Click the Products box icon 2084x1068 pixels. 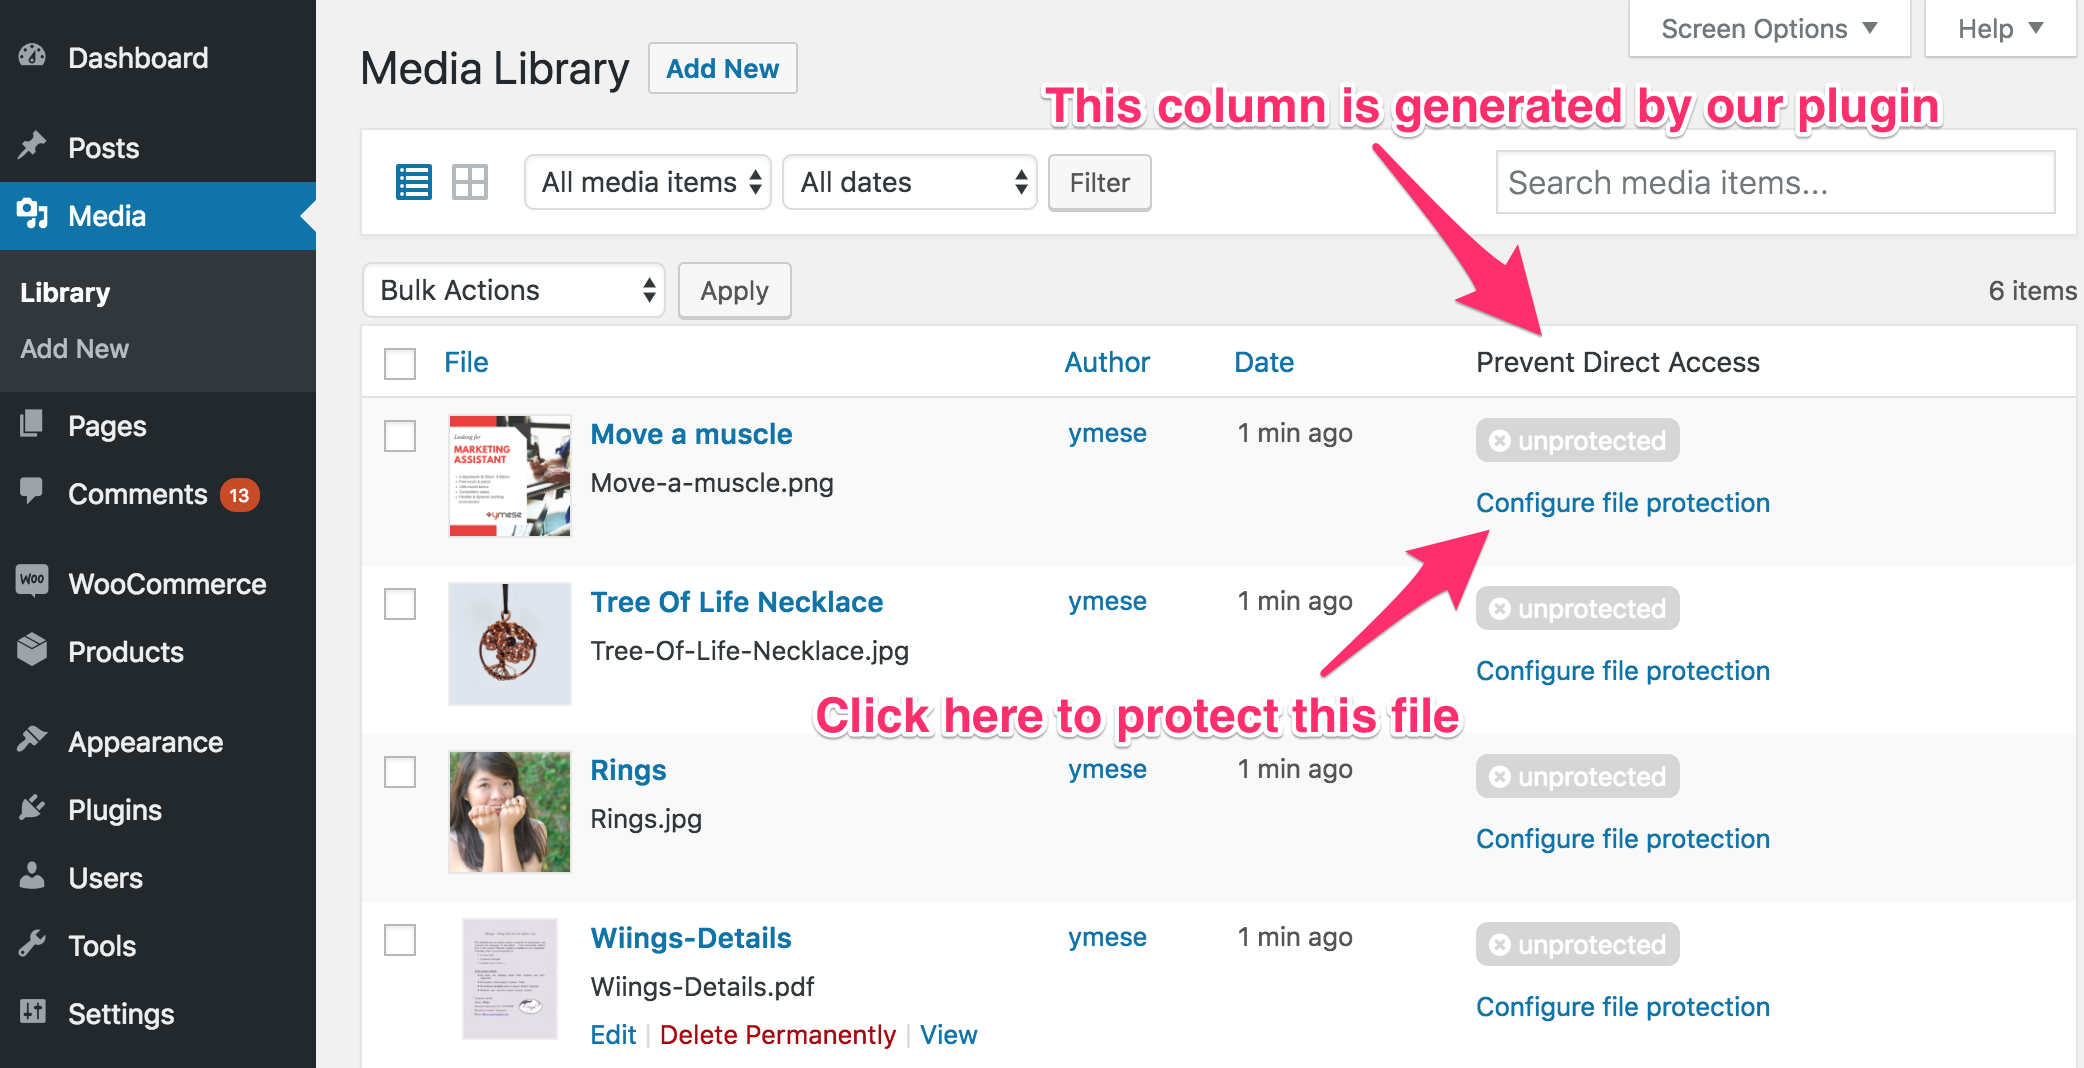(x=32, y=650)
